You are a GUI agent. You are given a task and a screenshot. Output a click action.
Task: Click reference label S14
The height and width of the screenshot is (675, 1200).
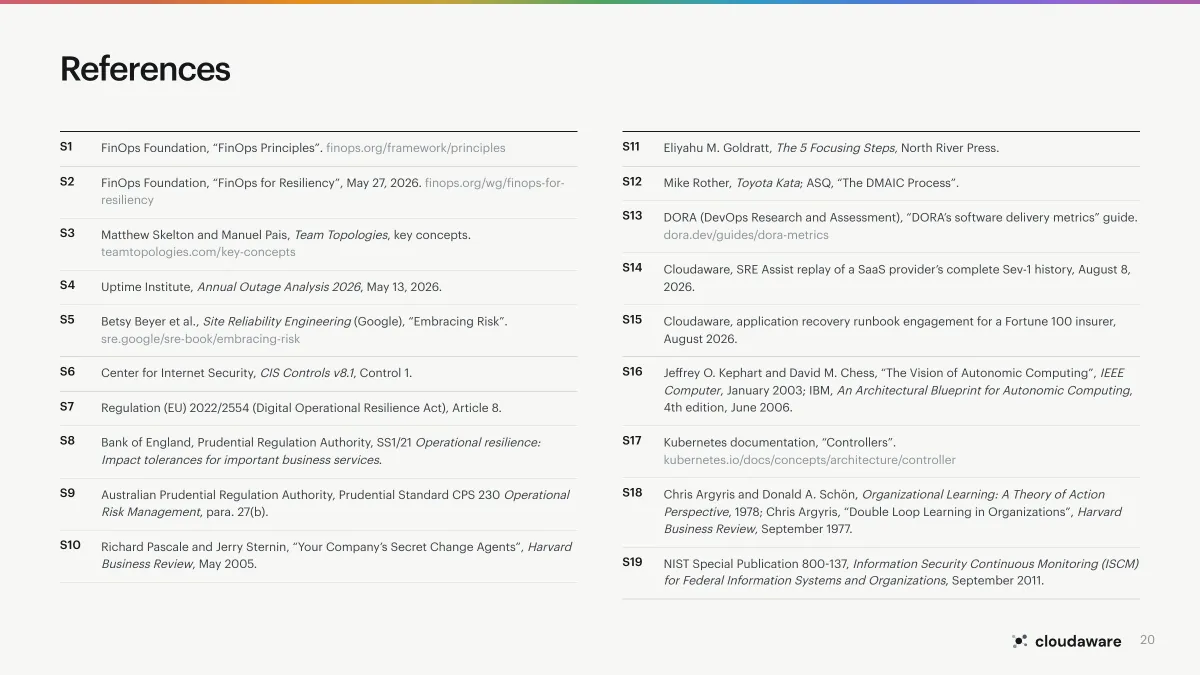pyautogui.click(x=632, y=268)
